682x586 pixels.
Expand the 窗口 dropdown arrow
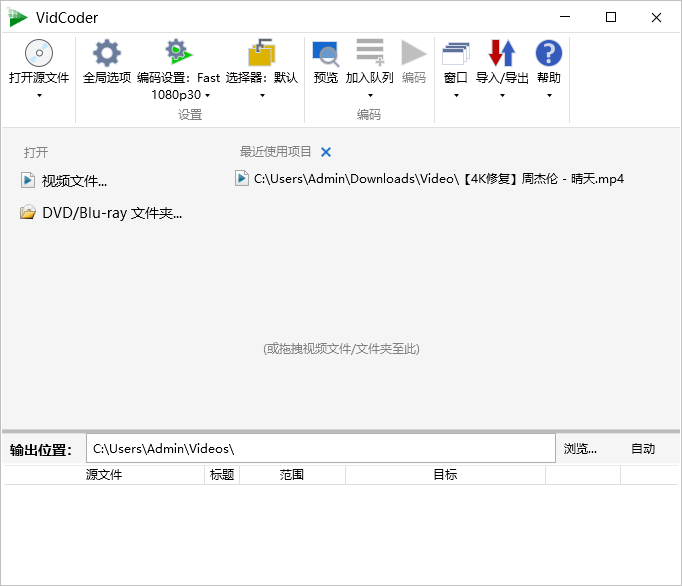pos(456,95)
